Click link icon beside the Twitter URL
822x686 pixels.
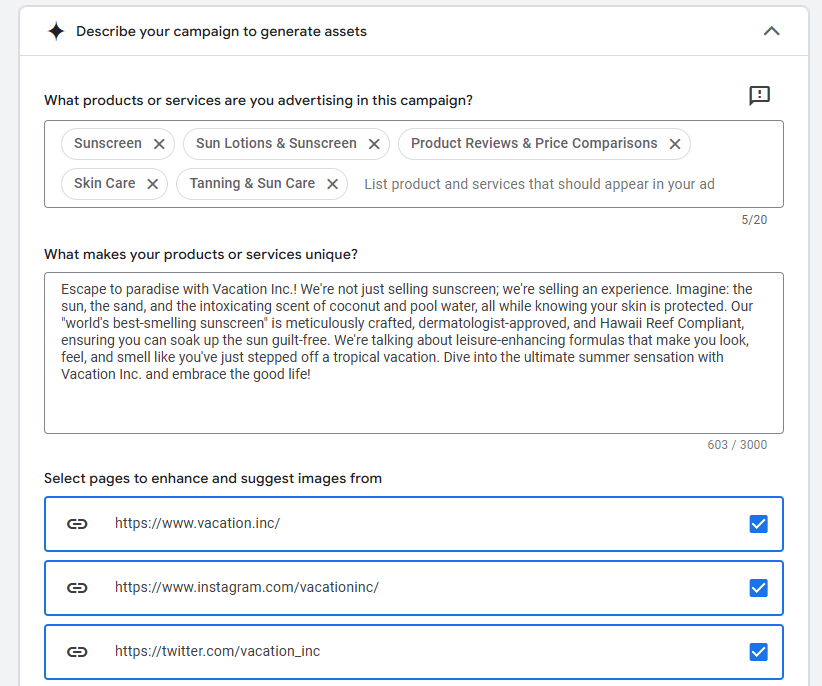[x=77, y=652]
